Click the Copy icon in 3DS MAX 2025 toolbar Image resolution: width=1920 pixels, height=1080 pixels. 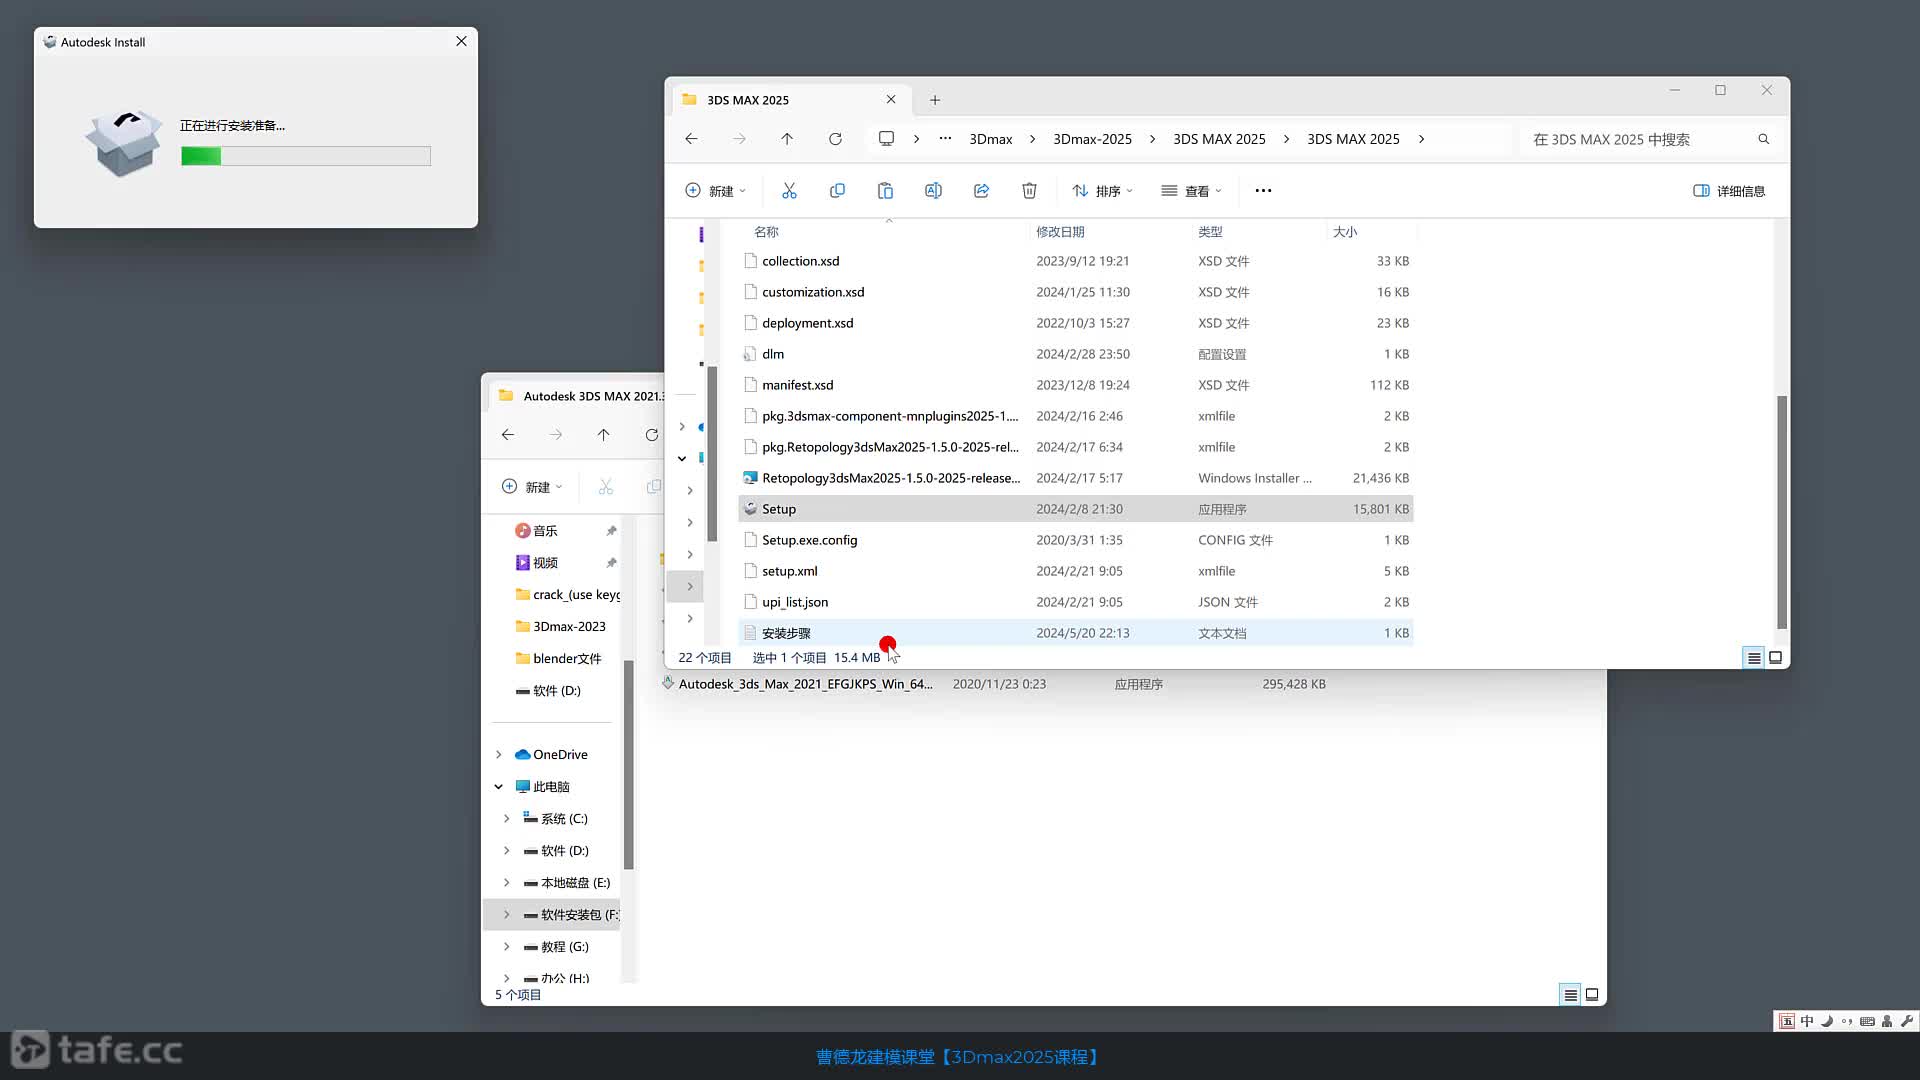pyautogui.click(x=837, y=190)
